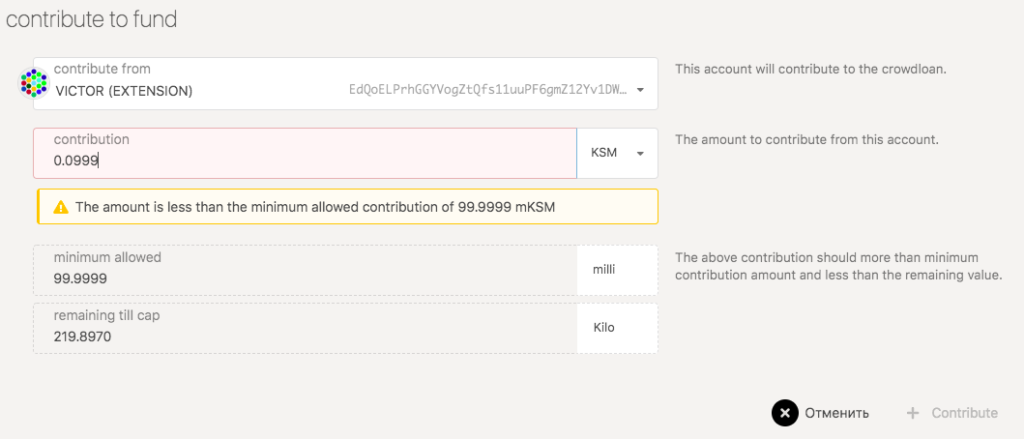Click the caret next to KSM
This screenshot has width=1024, height=439.
click(x=640, y=154)
